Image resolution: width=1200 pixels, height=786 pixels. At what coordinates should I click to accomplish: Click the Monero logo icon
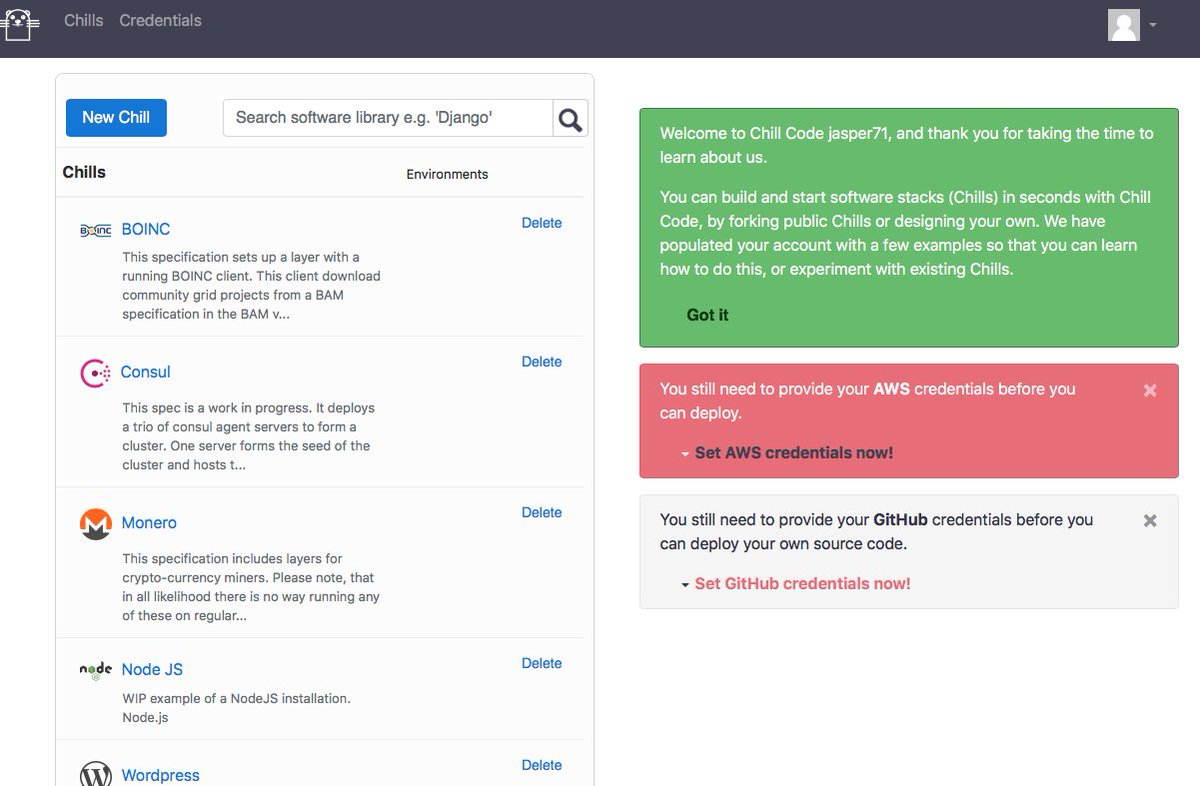(x=95, y=524)
